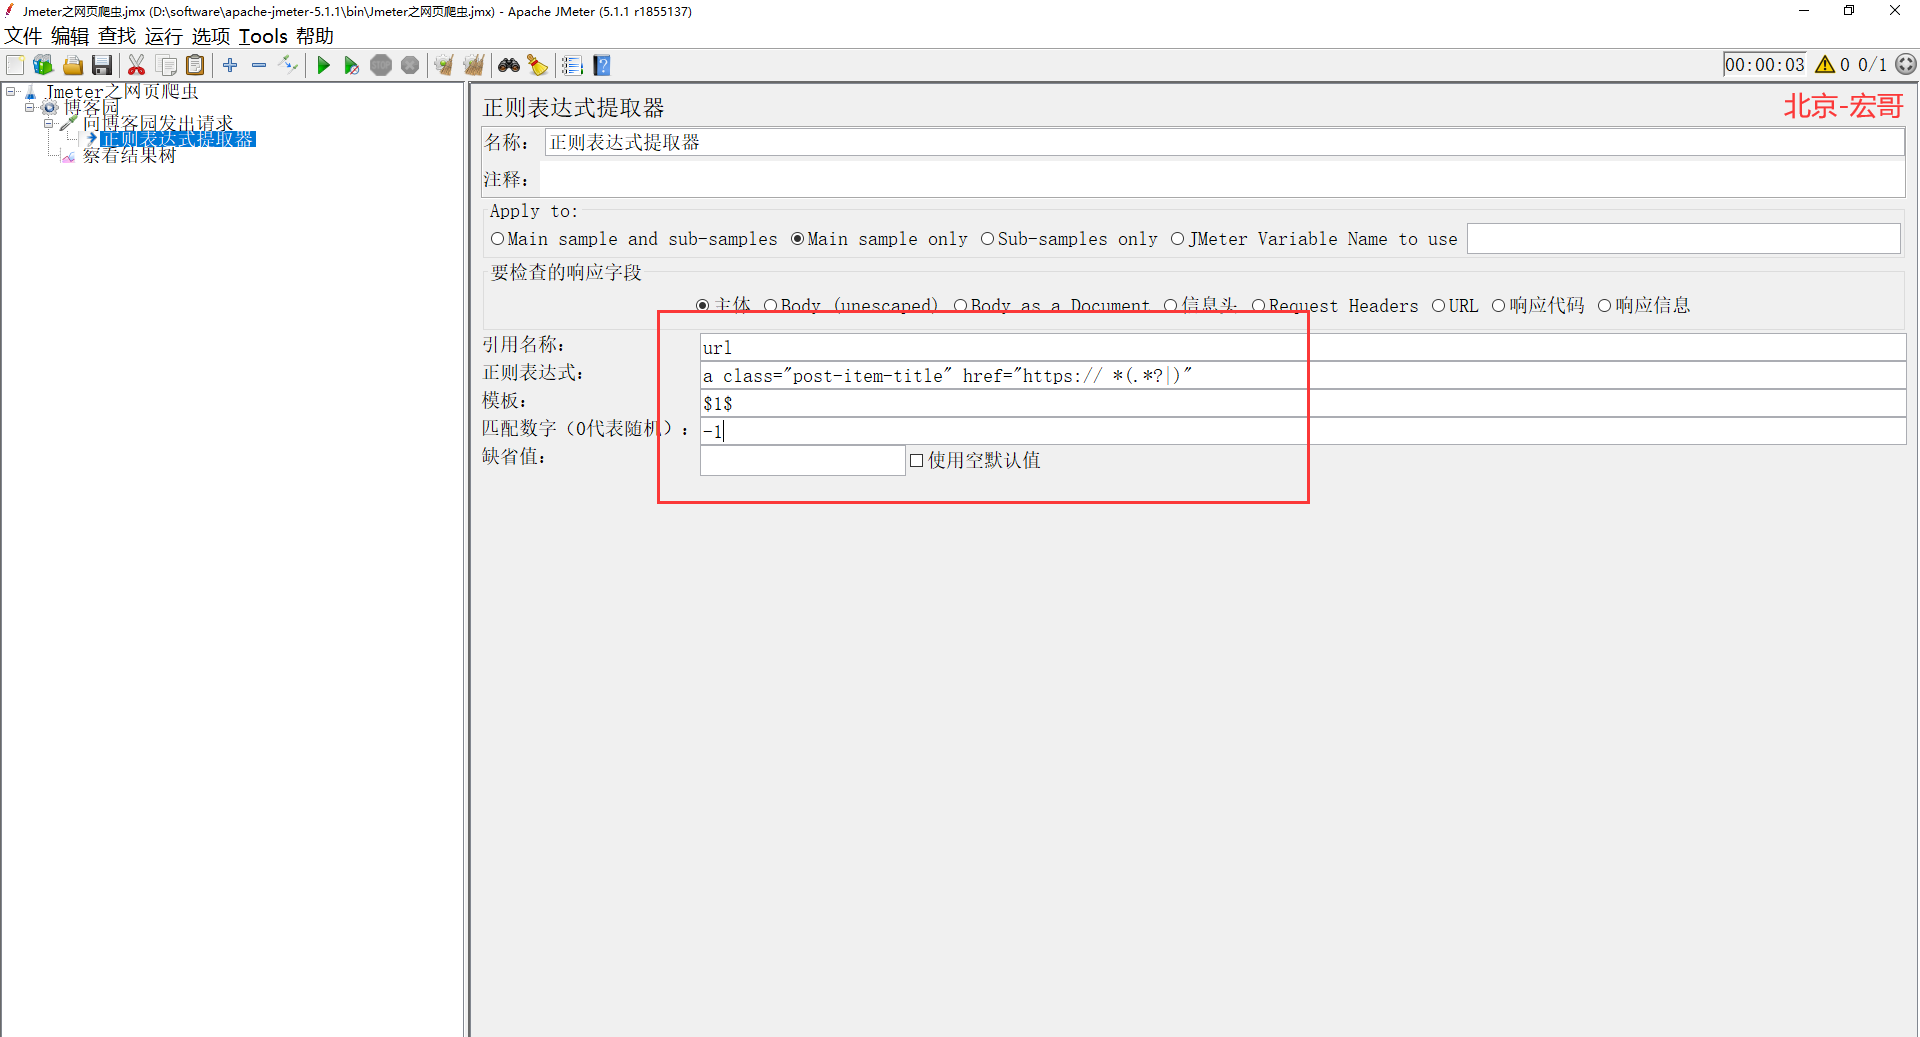
Task: Stop the test with STOP icon
Action: coord(381,66)
